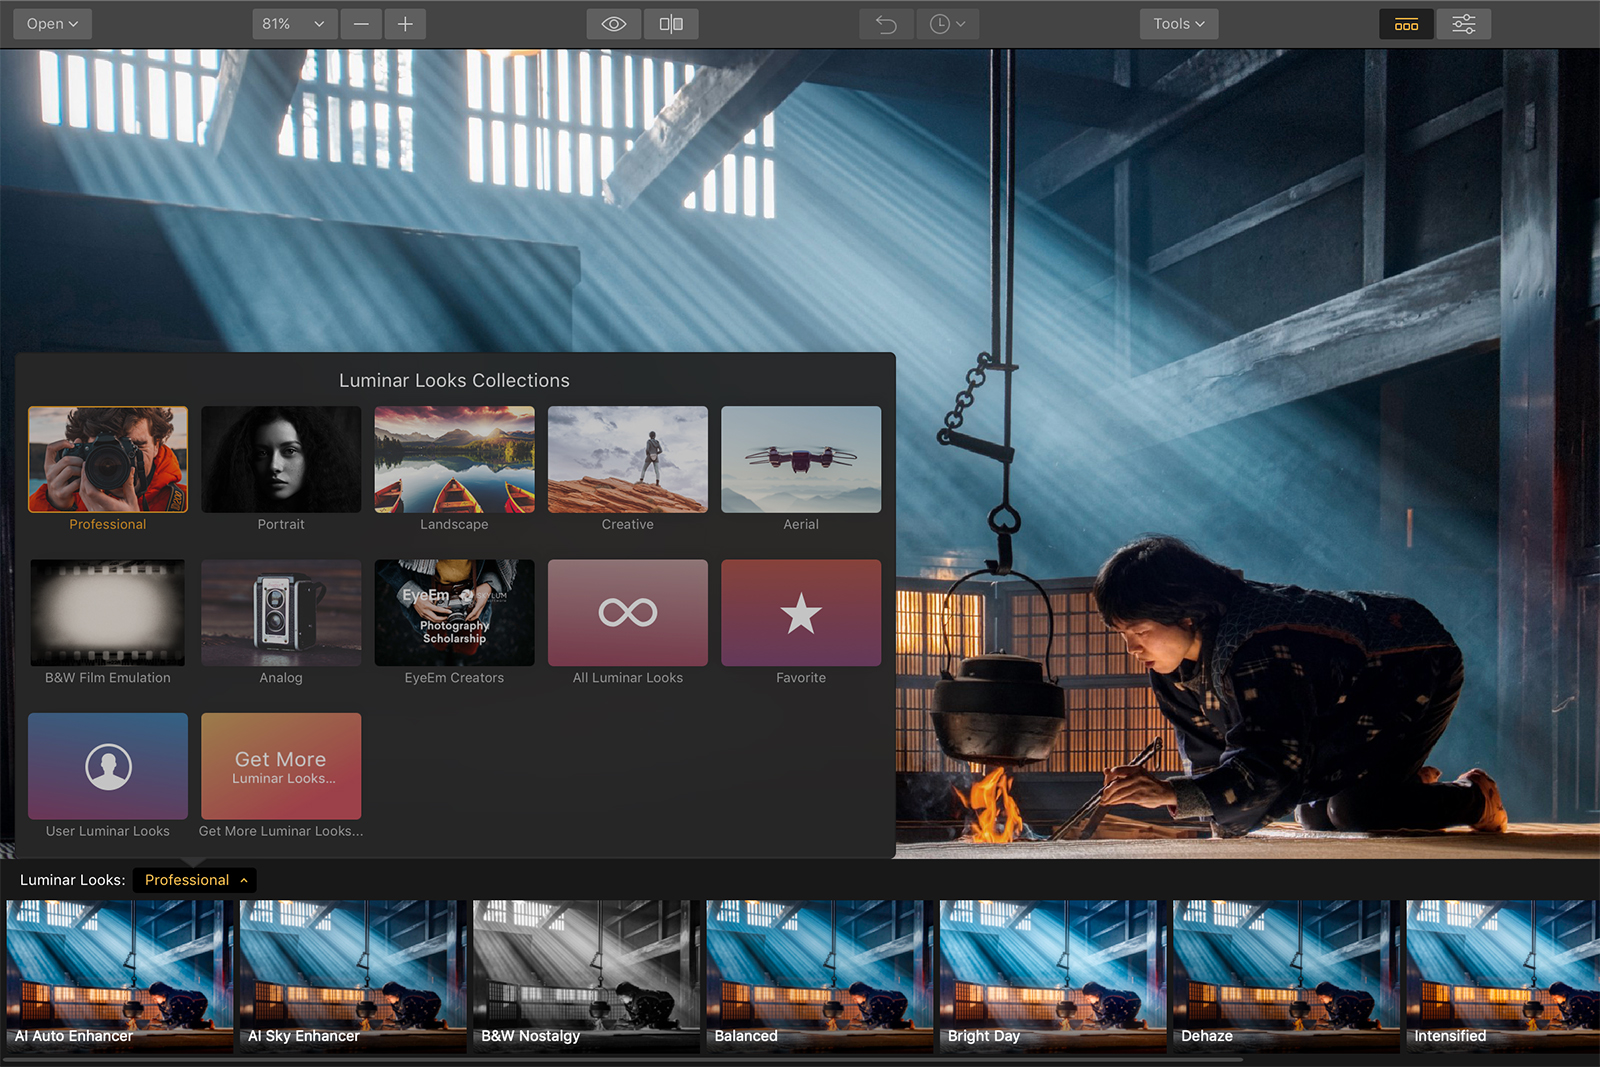Apply the Dehaze look
Screen dimensions: 1600x1067
1286,975
